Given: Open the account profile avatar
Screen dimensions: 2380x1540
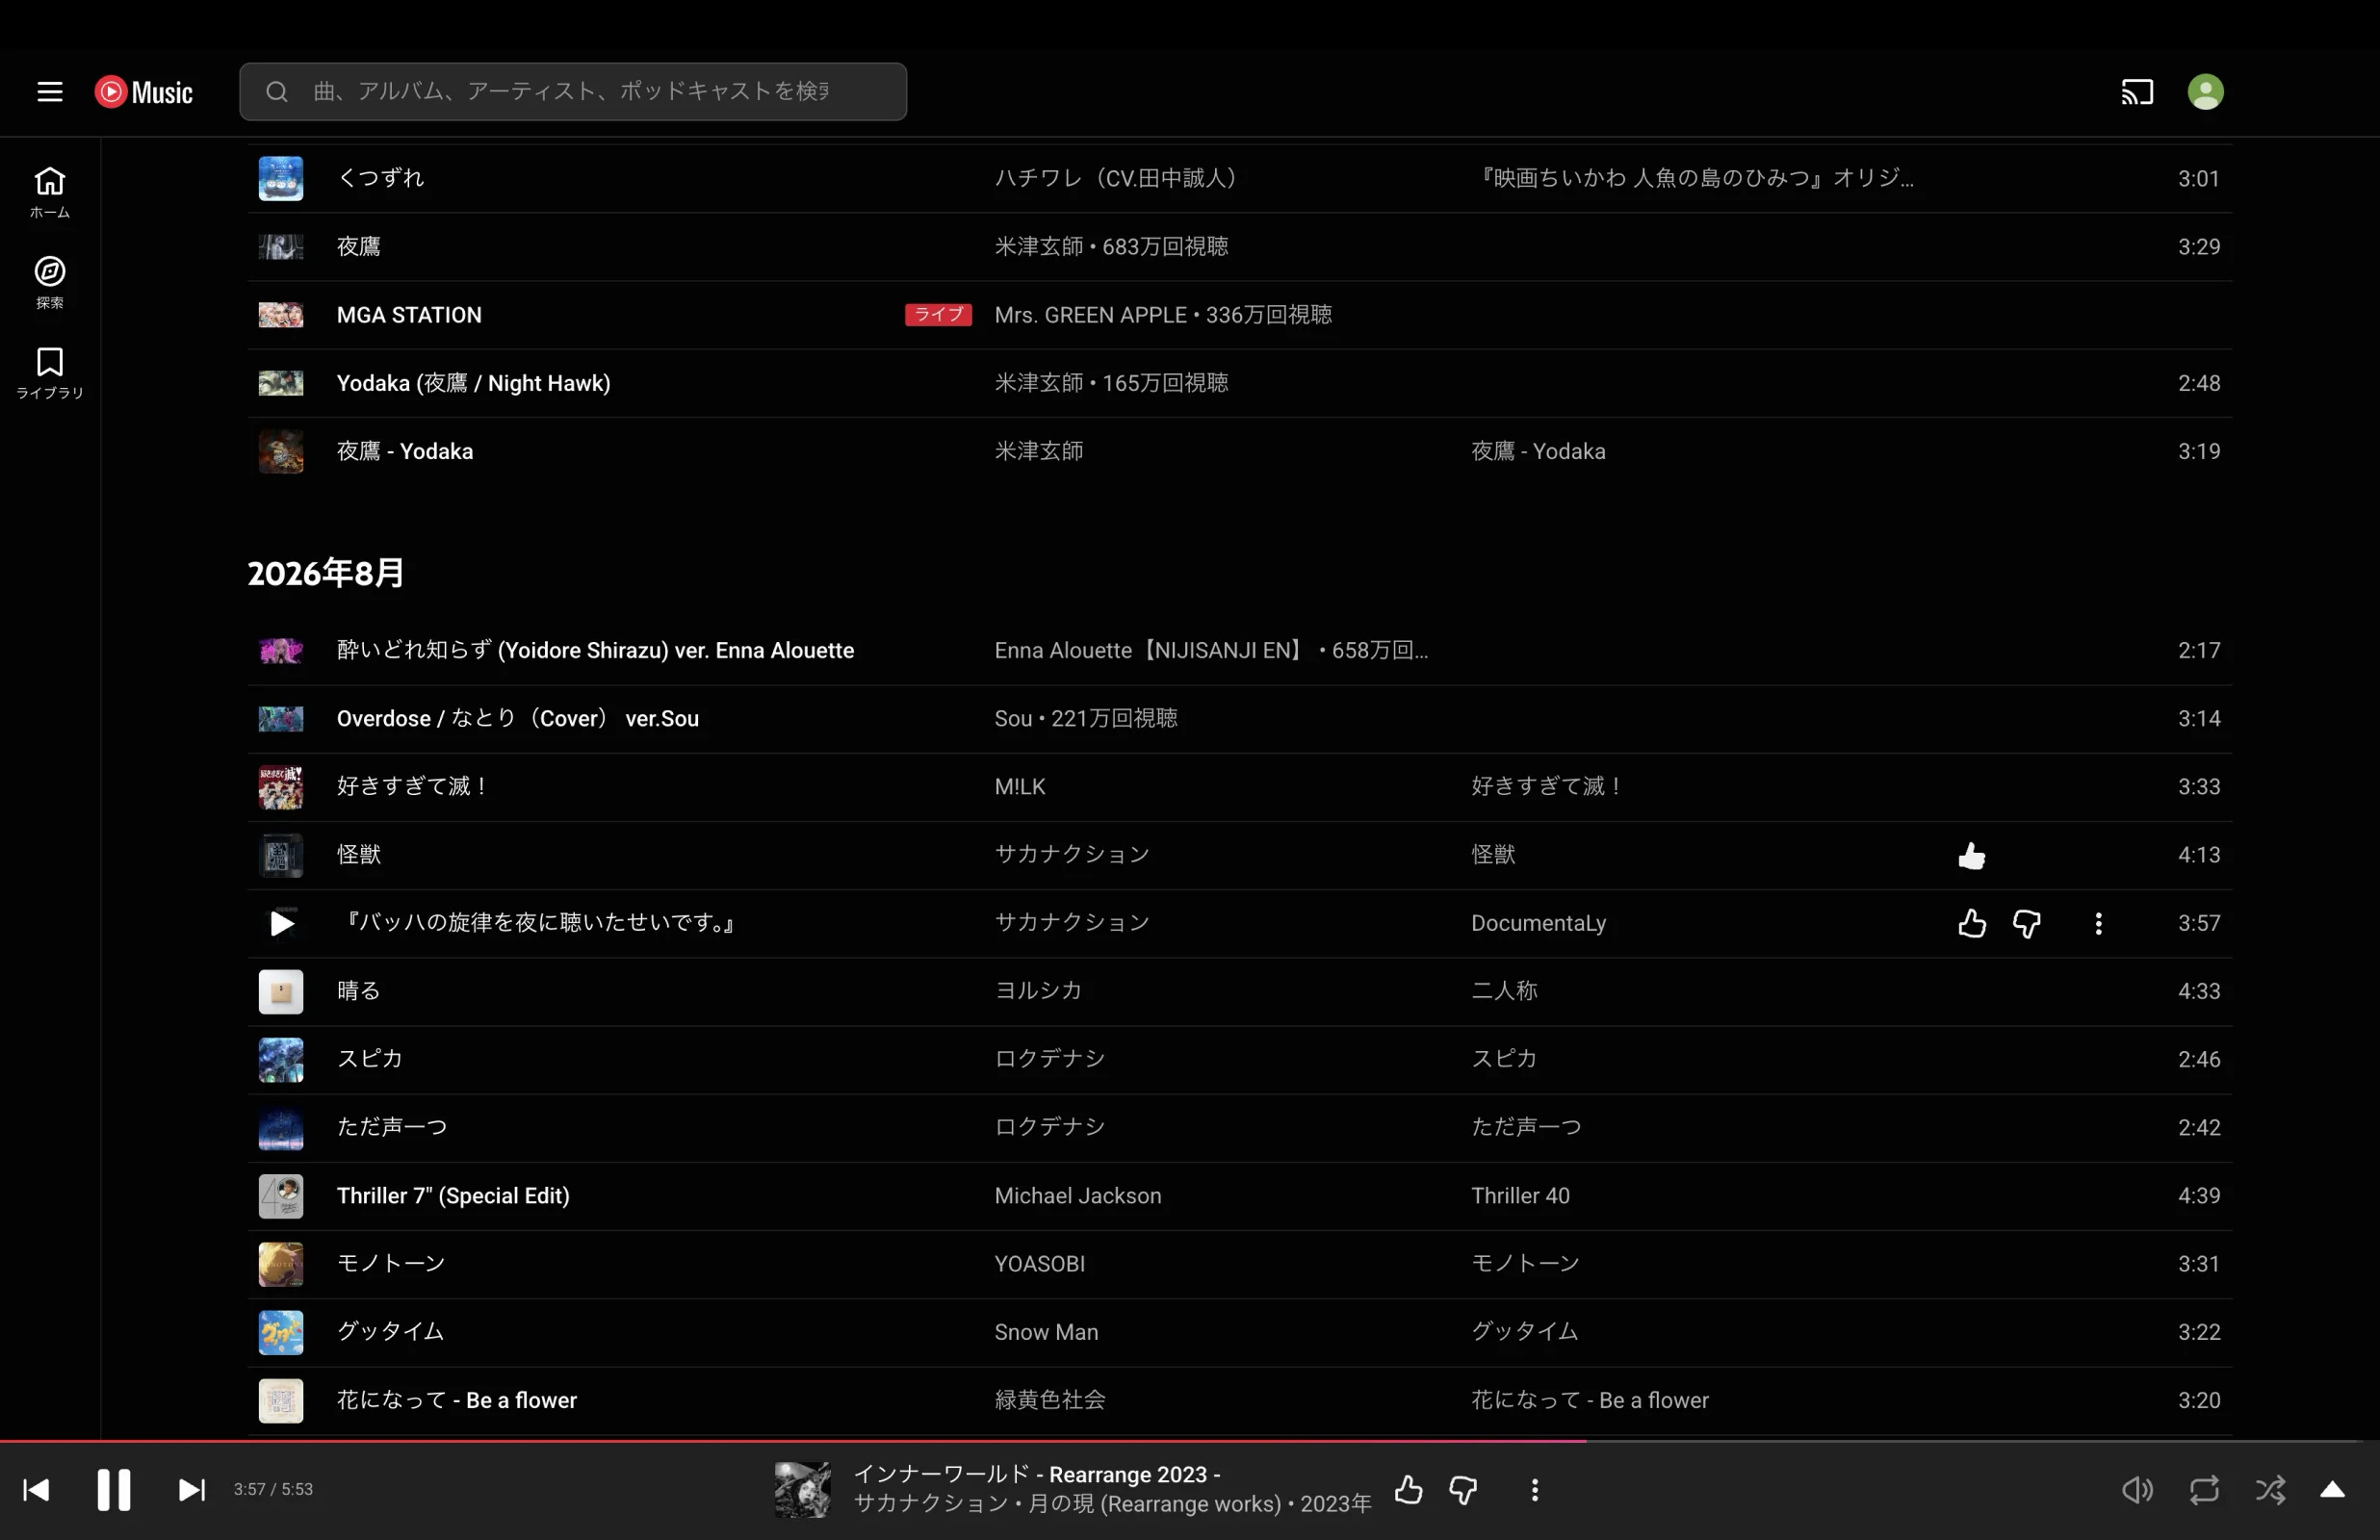Looking at the screenshot, I should 2205,92.
